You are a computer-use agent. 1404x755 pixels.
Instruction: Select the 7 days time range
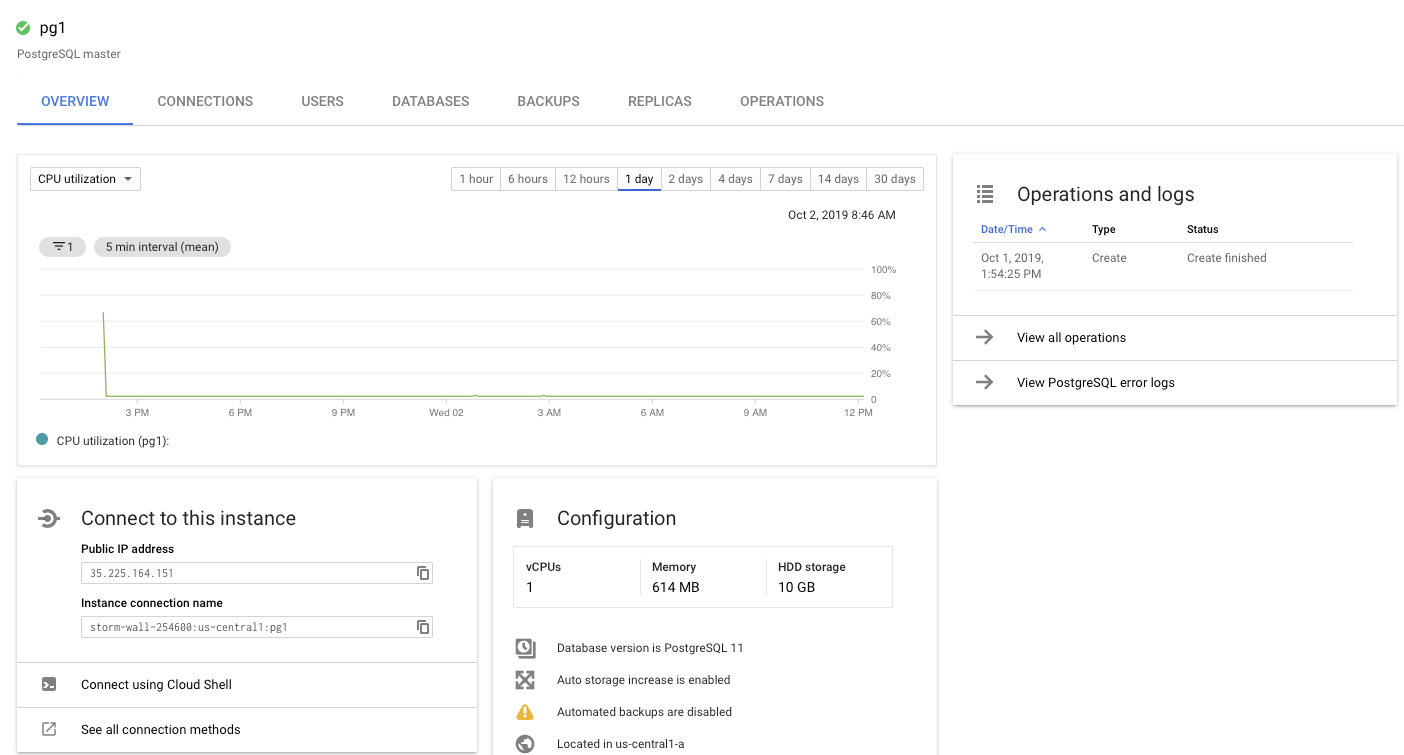[x=785, y=179]
